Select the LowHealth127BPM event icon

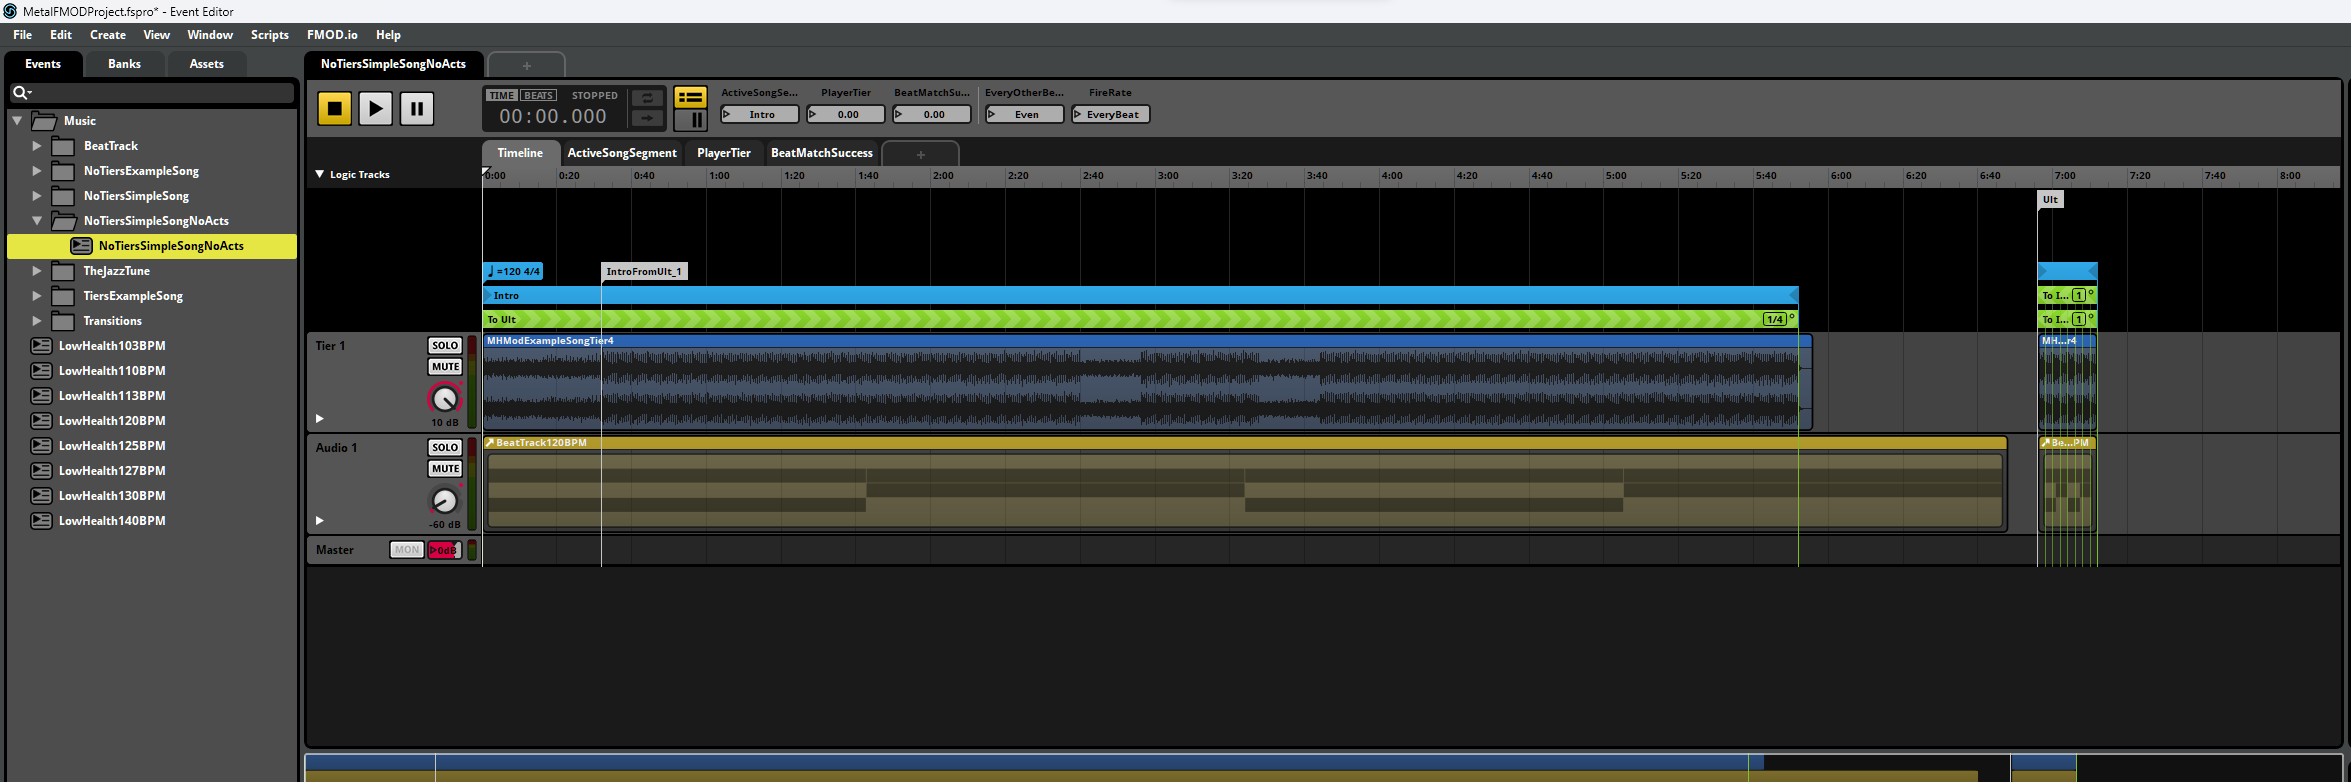41,470
